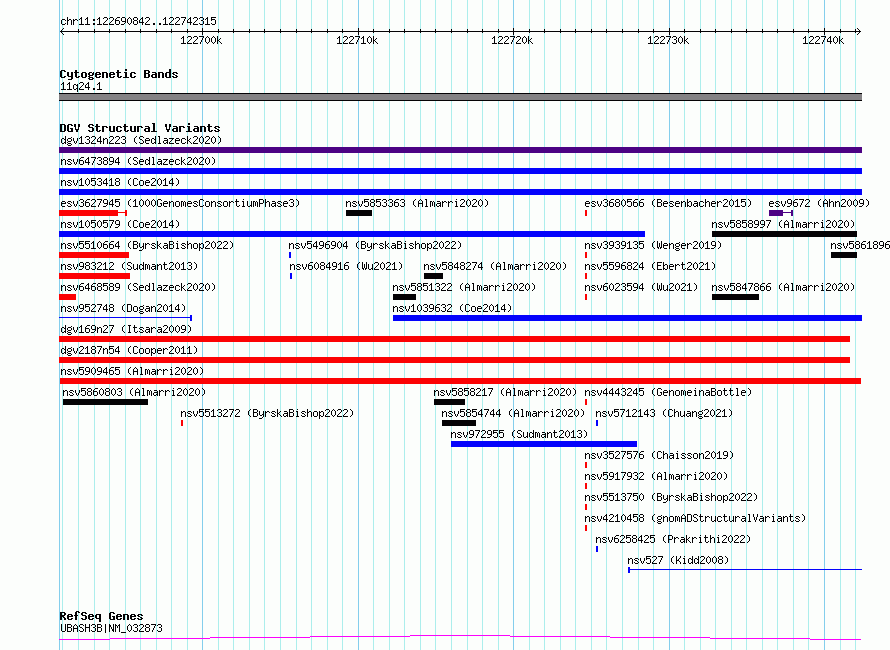Click the nsv5510664 (ByrskaBishop2022) label
This screenshot has height=650, width=890.
[x=147, y=245]
